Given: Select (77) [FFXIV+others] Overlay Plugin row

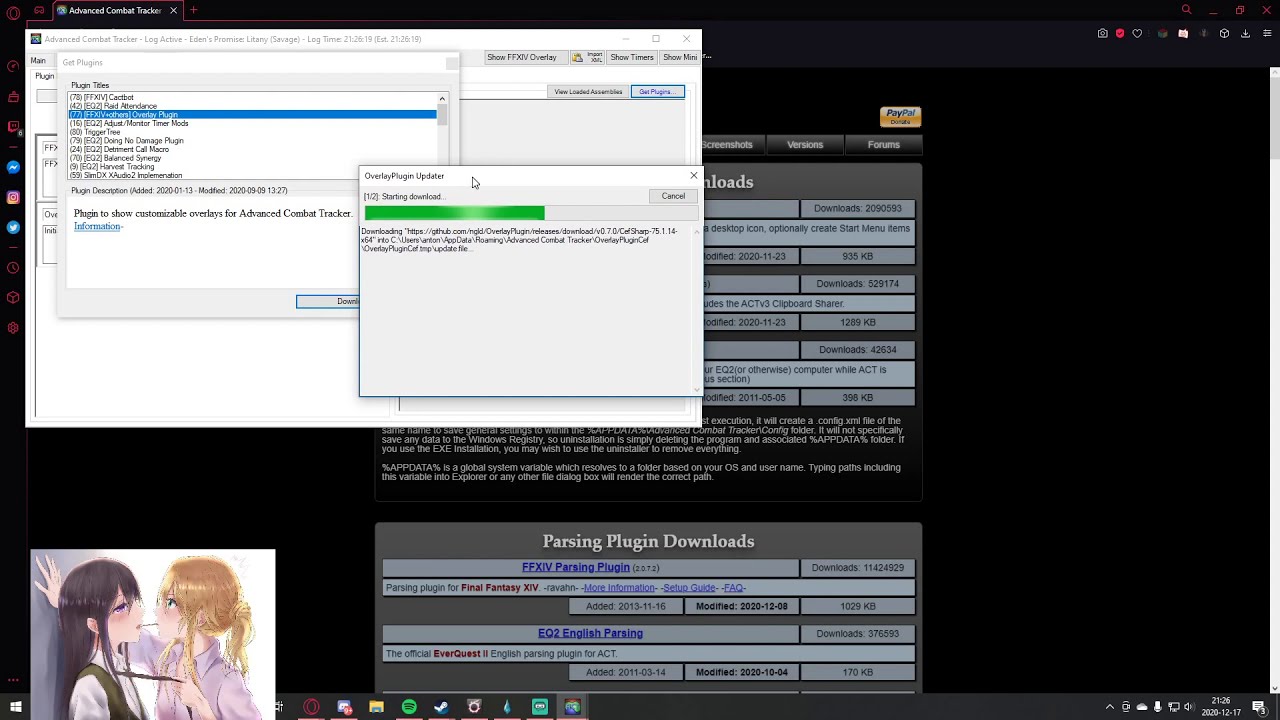Looking at the screenshot, I should [252, 115].
